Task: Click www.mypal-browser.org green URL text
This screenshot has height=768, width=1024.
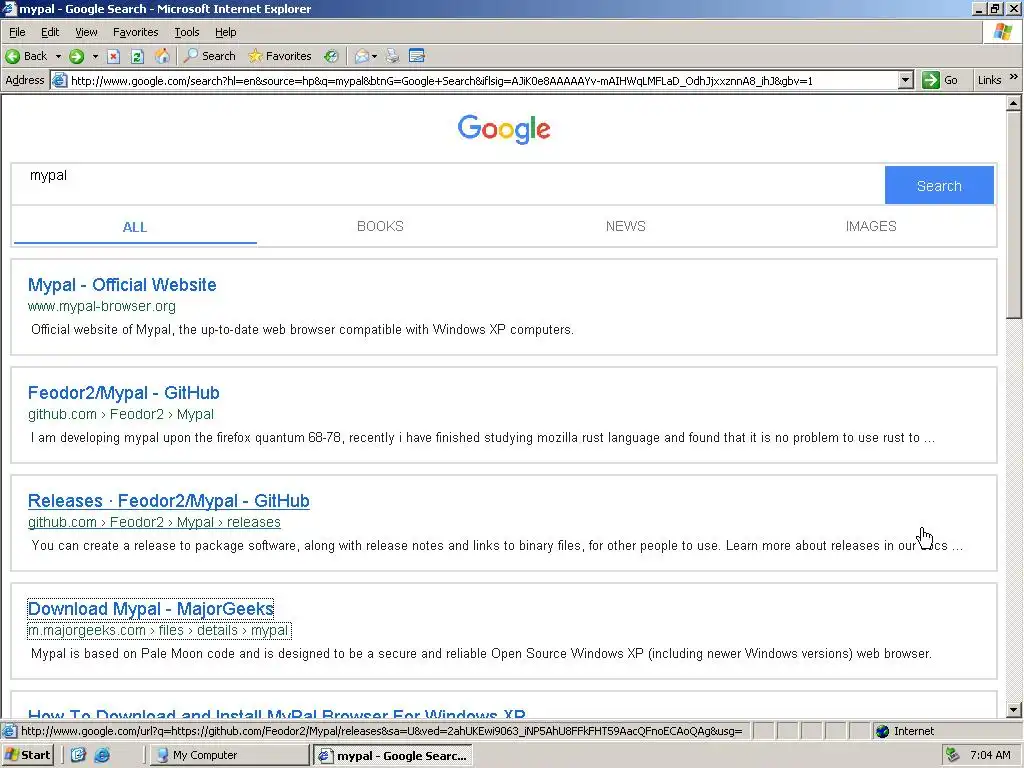Action: [102, 306]
